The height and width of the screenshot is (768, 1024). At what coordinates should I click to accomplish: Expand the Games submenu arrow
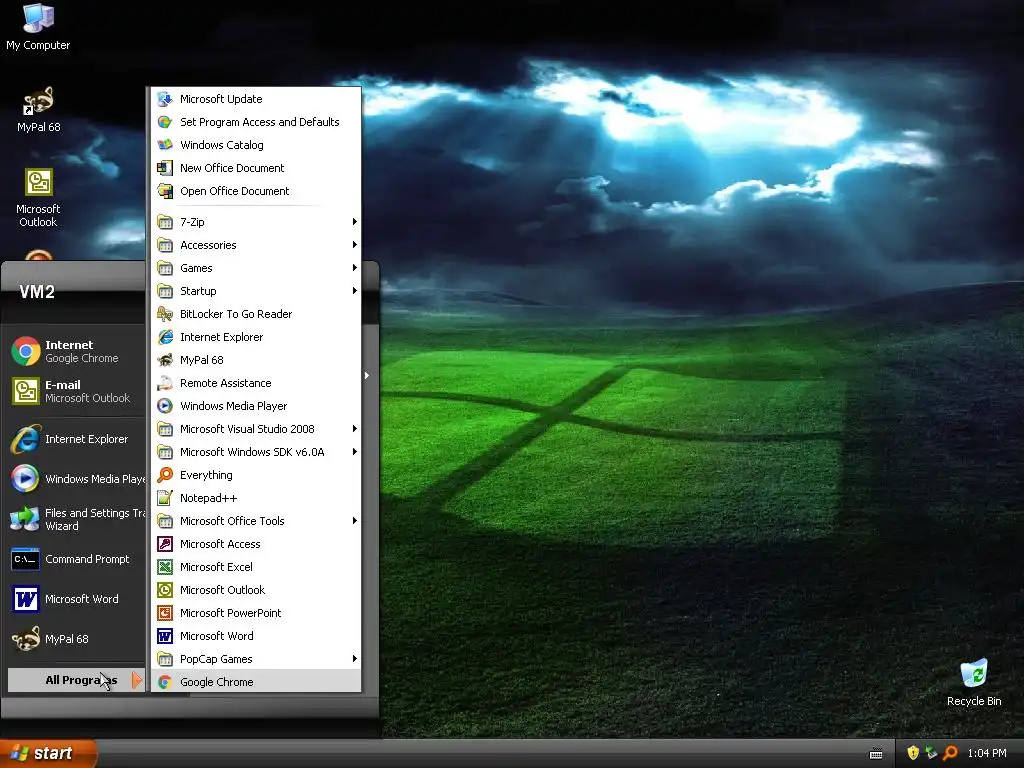pyautogui.click(x=355, y=268)
